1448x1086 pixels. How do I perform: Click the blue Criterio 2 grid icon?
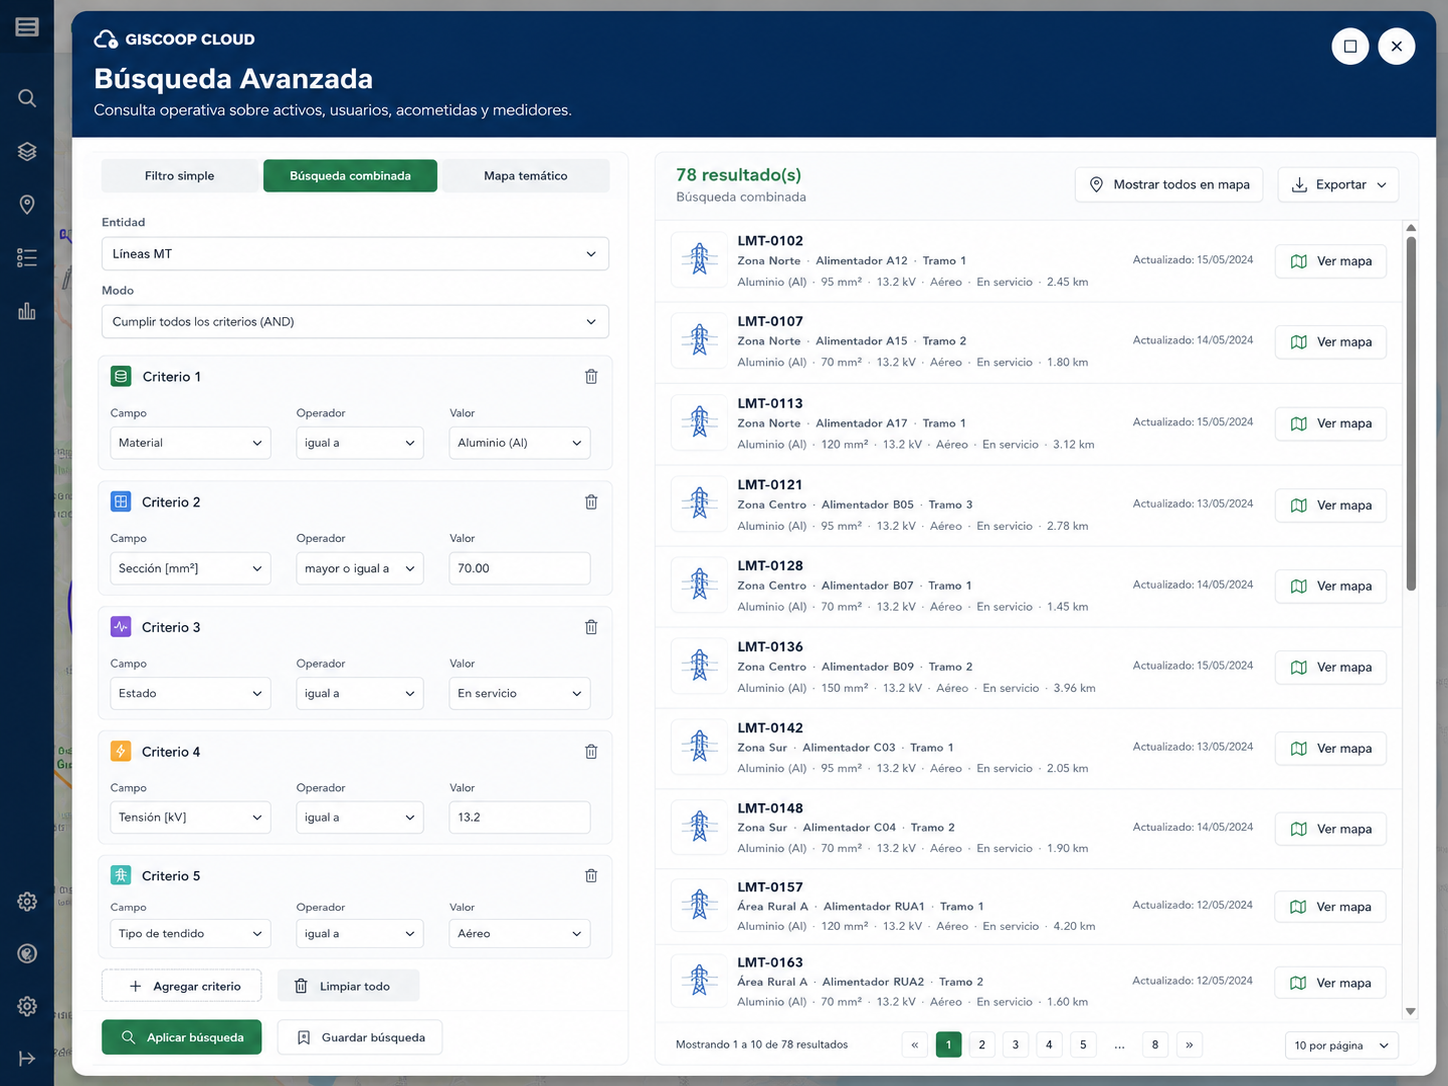[121, 502]
